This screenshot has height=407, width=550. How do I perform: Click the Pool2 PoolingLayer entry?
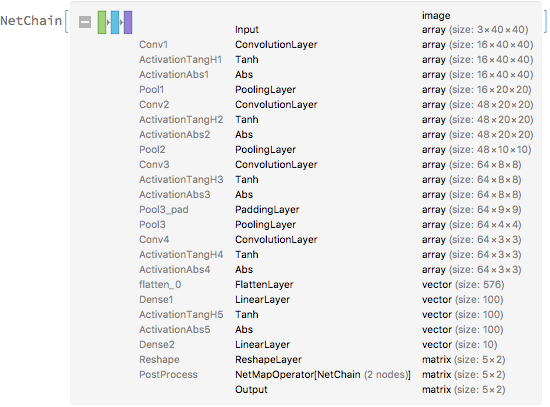click(336, 149)
